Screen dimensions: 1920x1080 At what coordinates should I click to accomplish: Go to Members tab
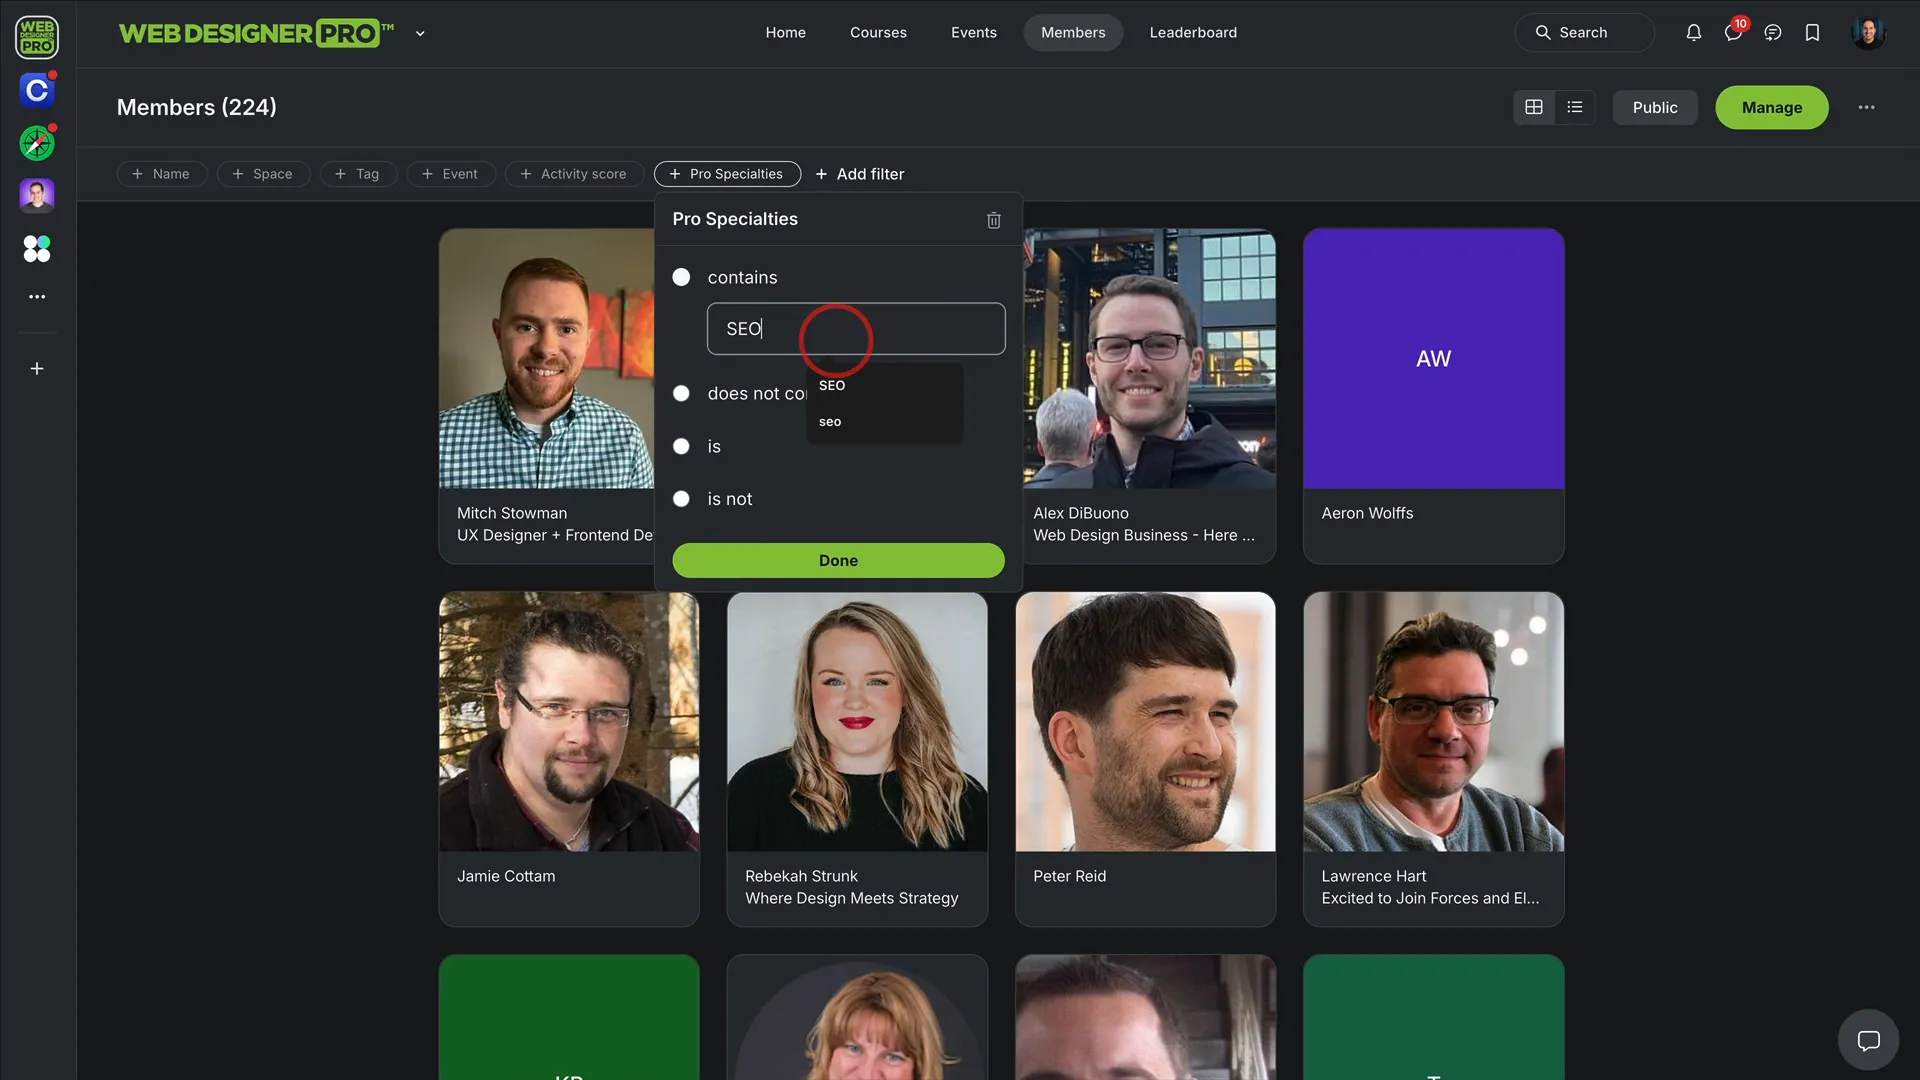click(x=1073, y=33)
